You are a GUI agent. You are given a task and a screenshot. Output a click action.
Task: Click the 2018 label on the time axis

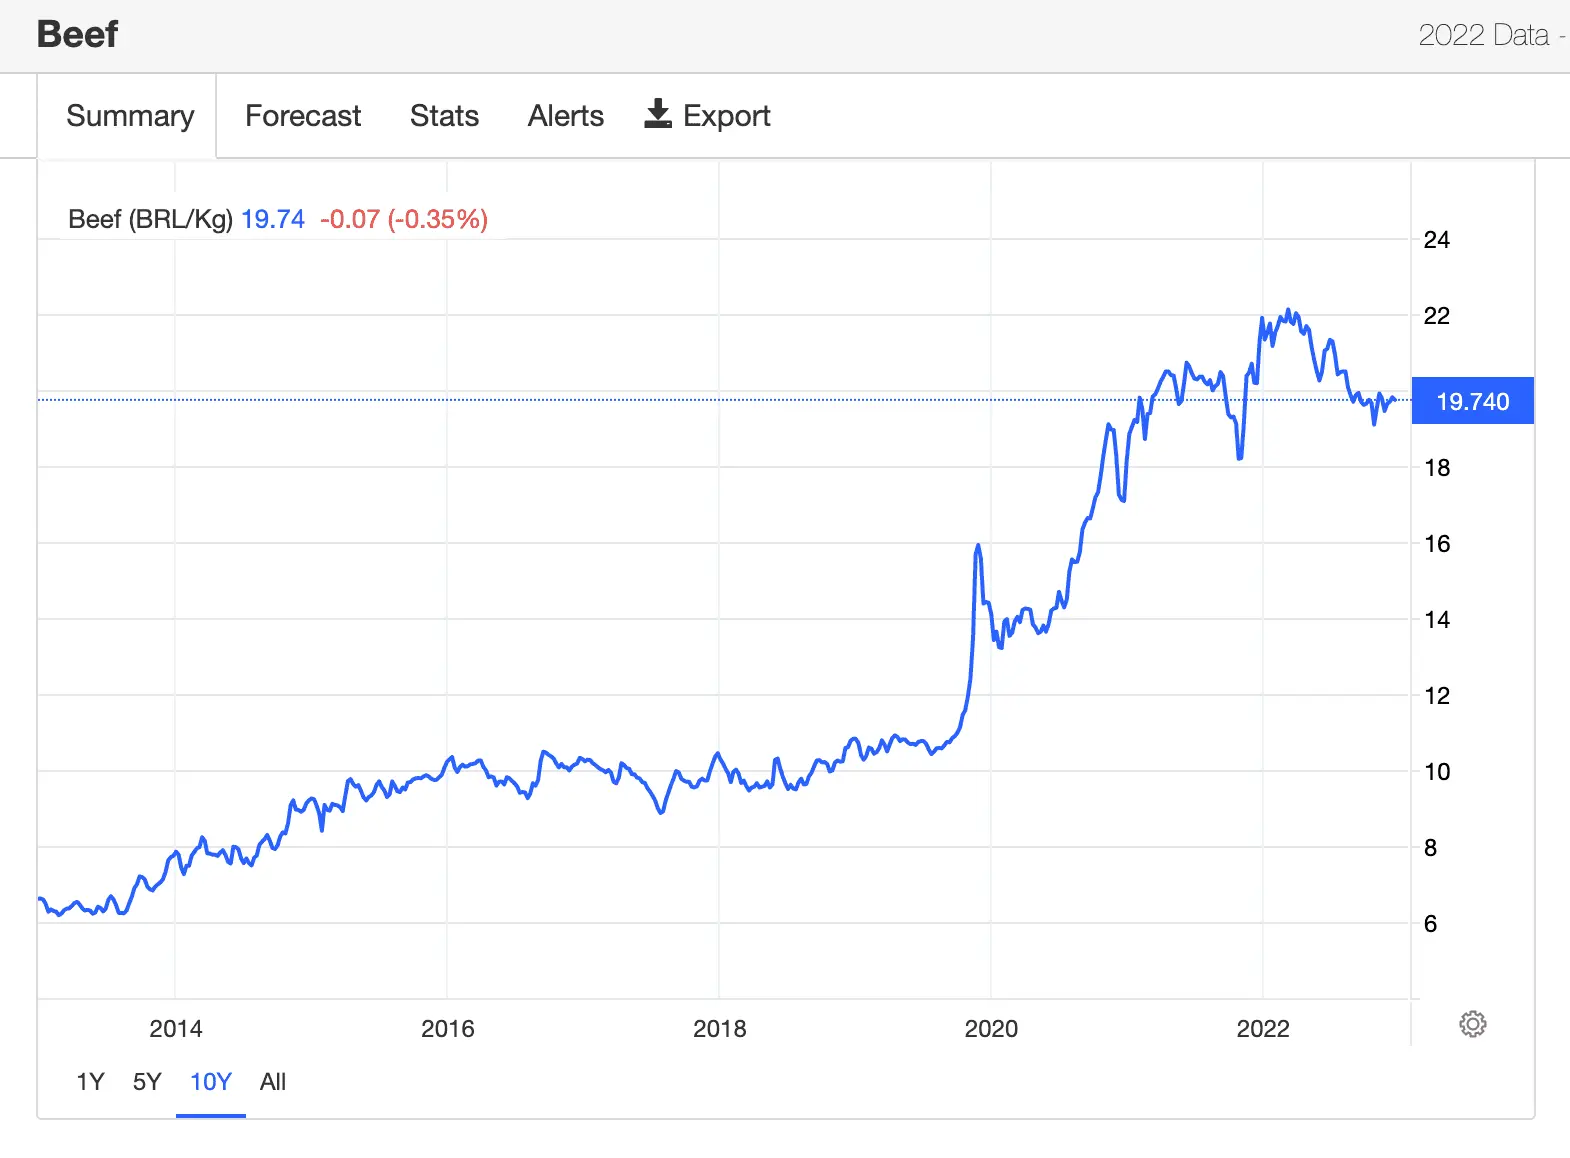coord(719,1028)
